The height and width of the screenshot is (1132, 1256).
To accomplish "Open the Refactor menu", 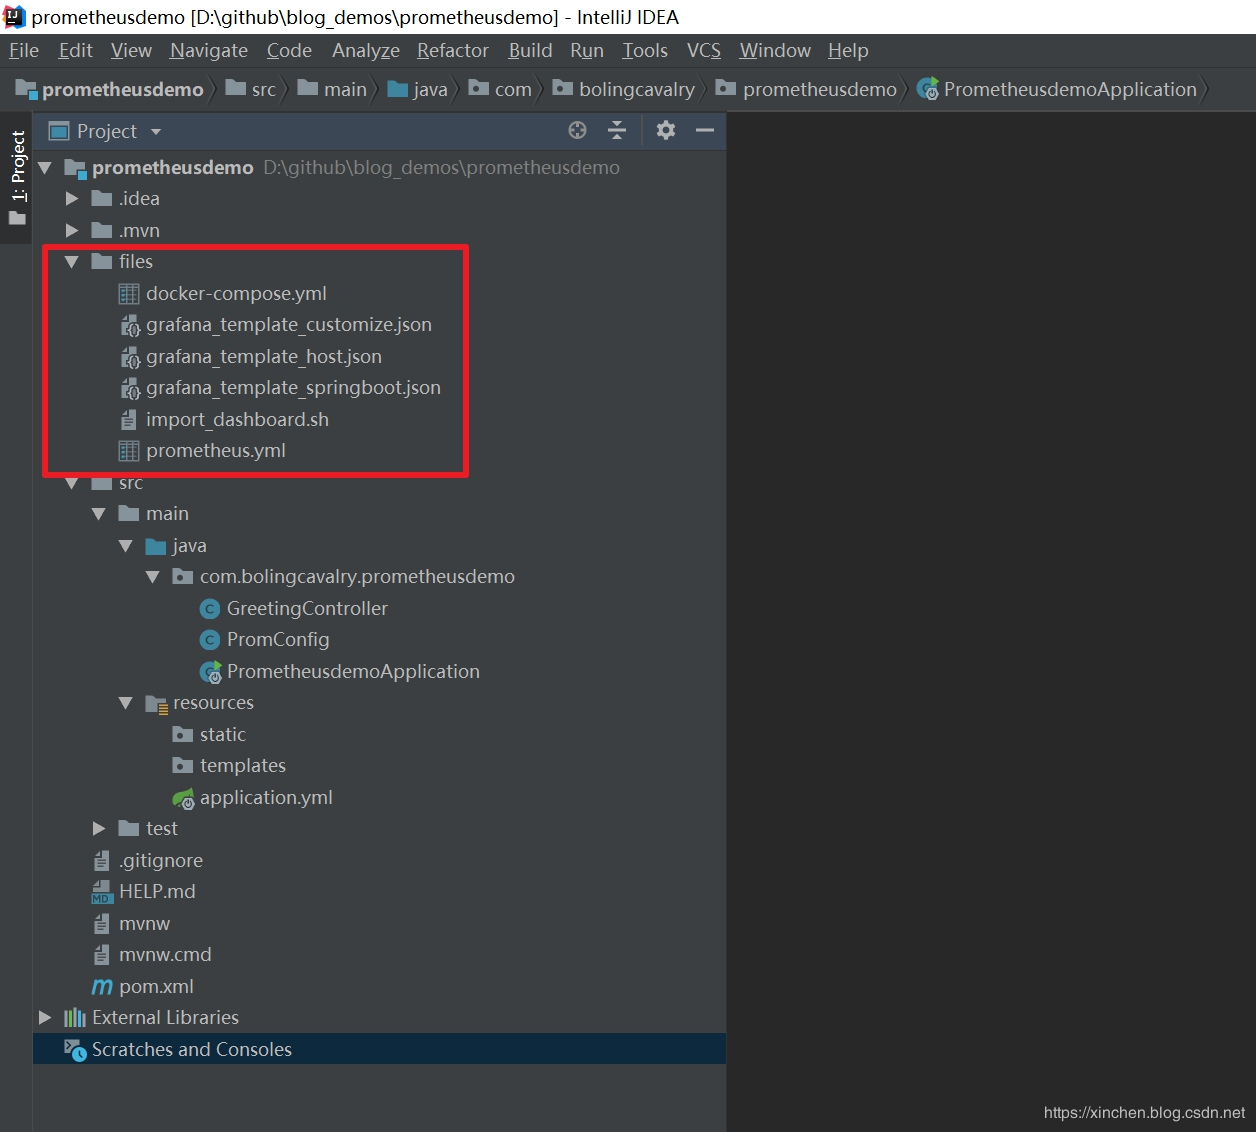I will [453, 51].
